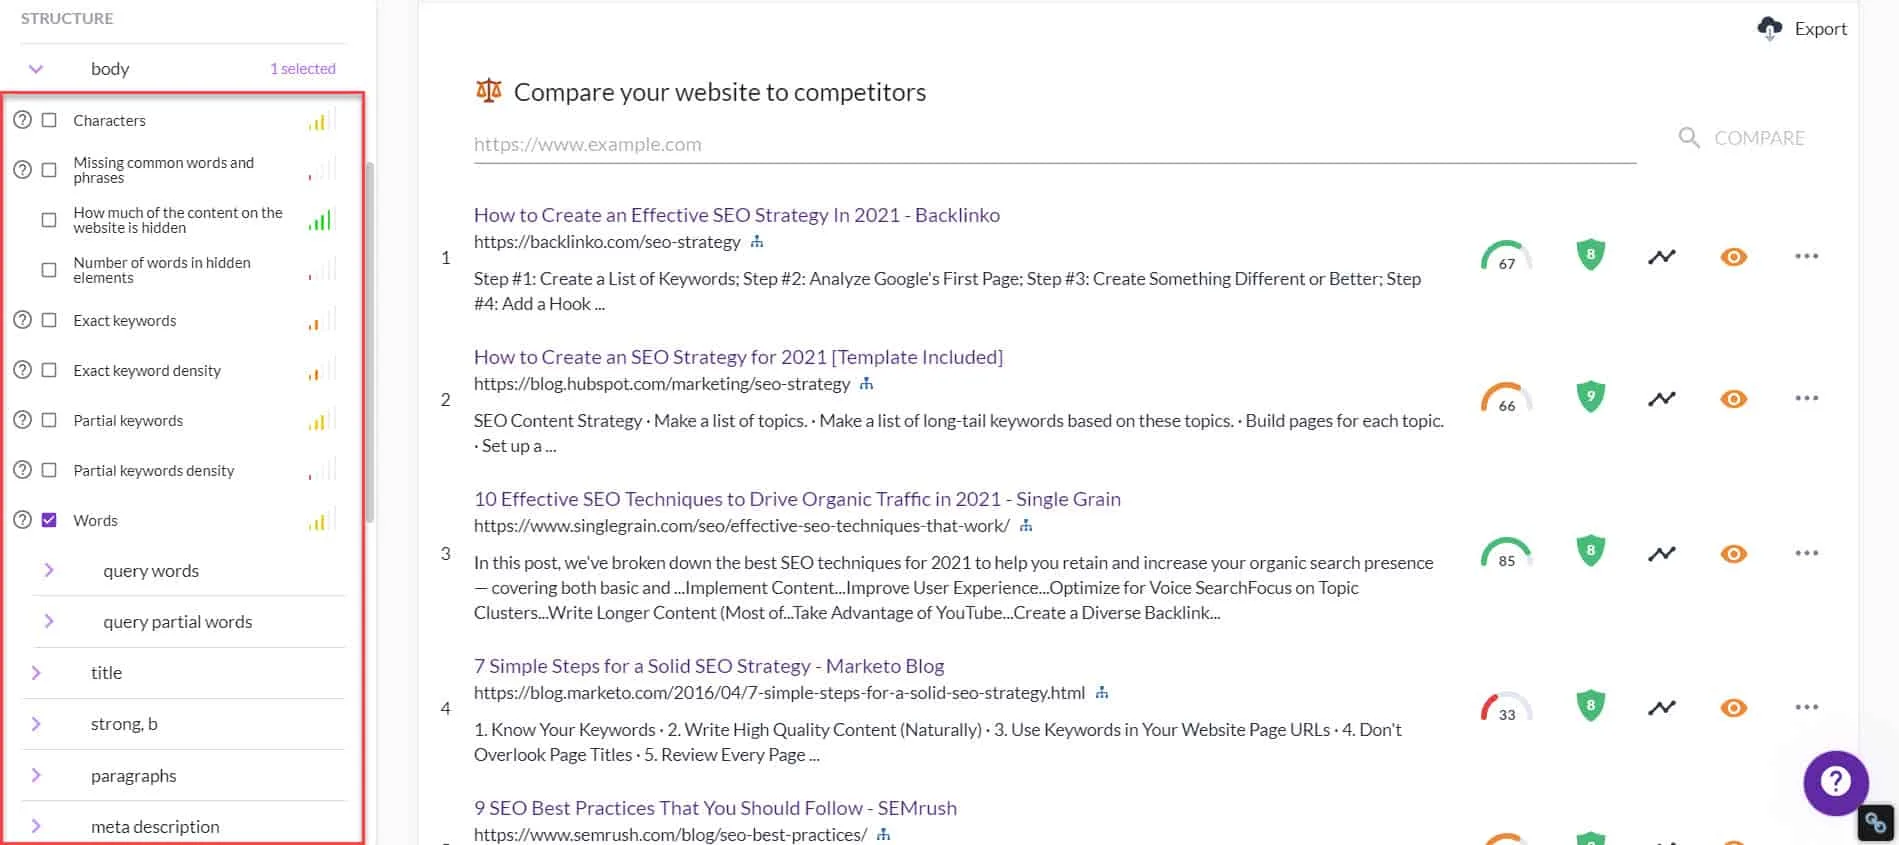Click the Export cloud icon
1899x845 pixels.
pyautogui.click(x=1769, y=28)
